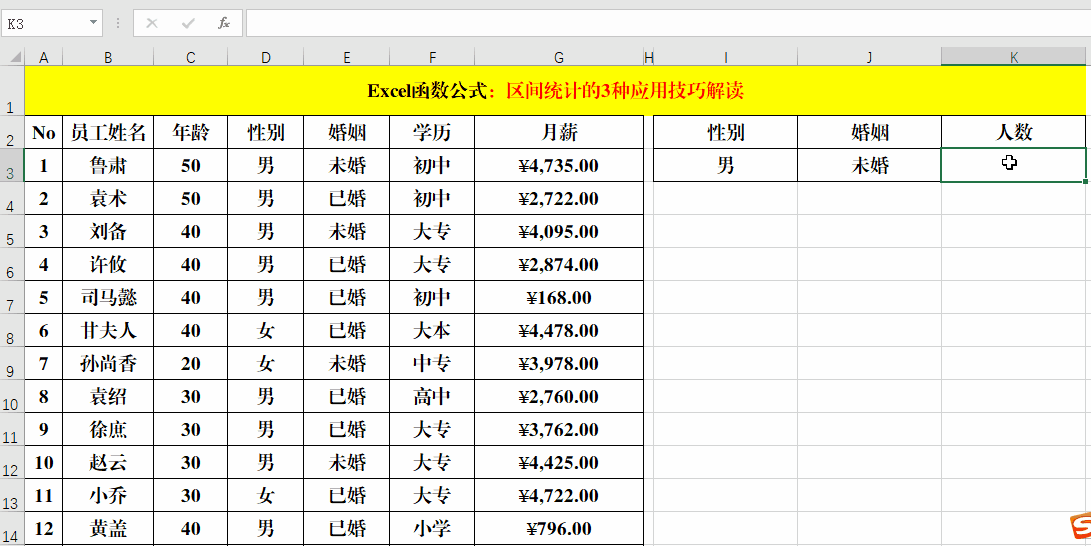Click the Name Box showing K3
Viewport: 1091px width, 546px height.
46,23
